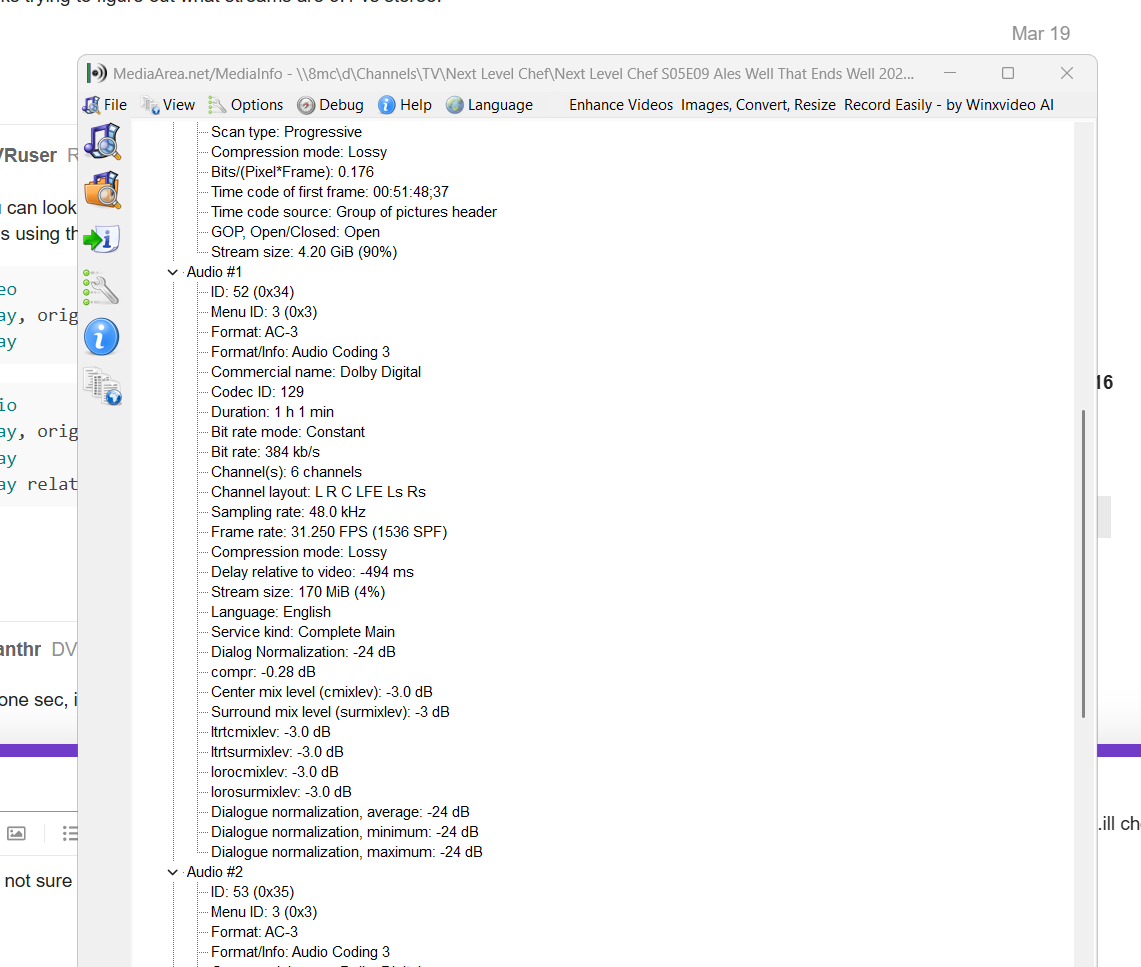Select the Channel layout row in Audio #1
The image size is (1141, 967).
pyautogui.click(x=318, y=492)
